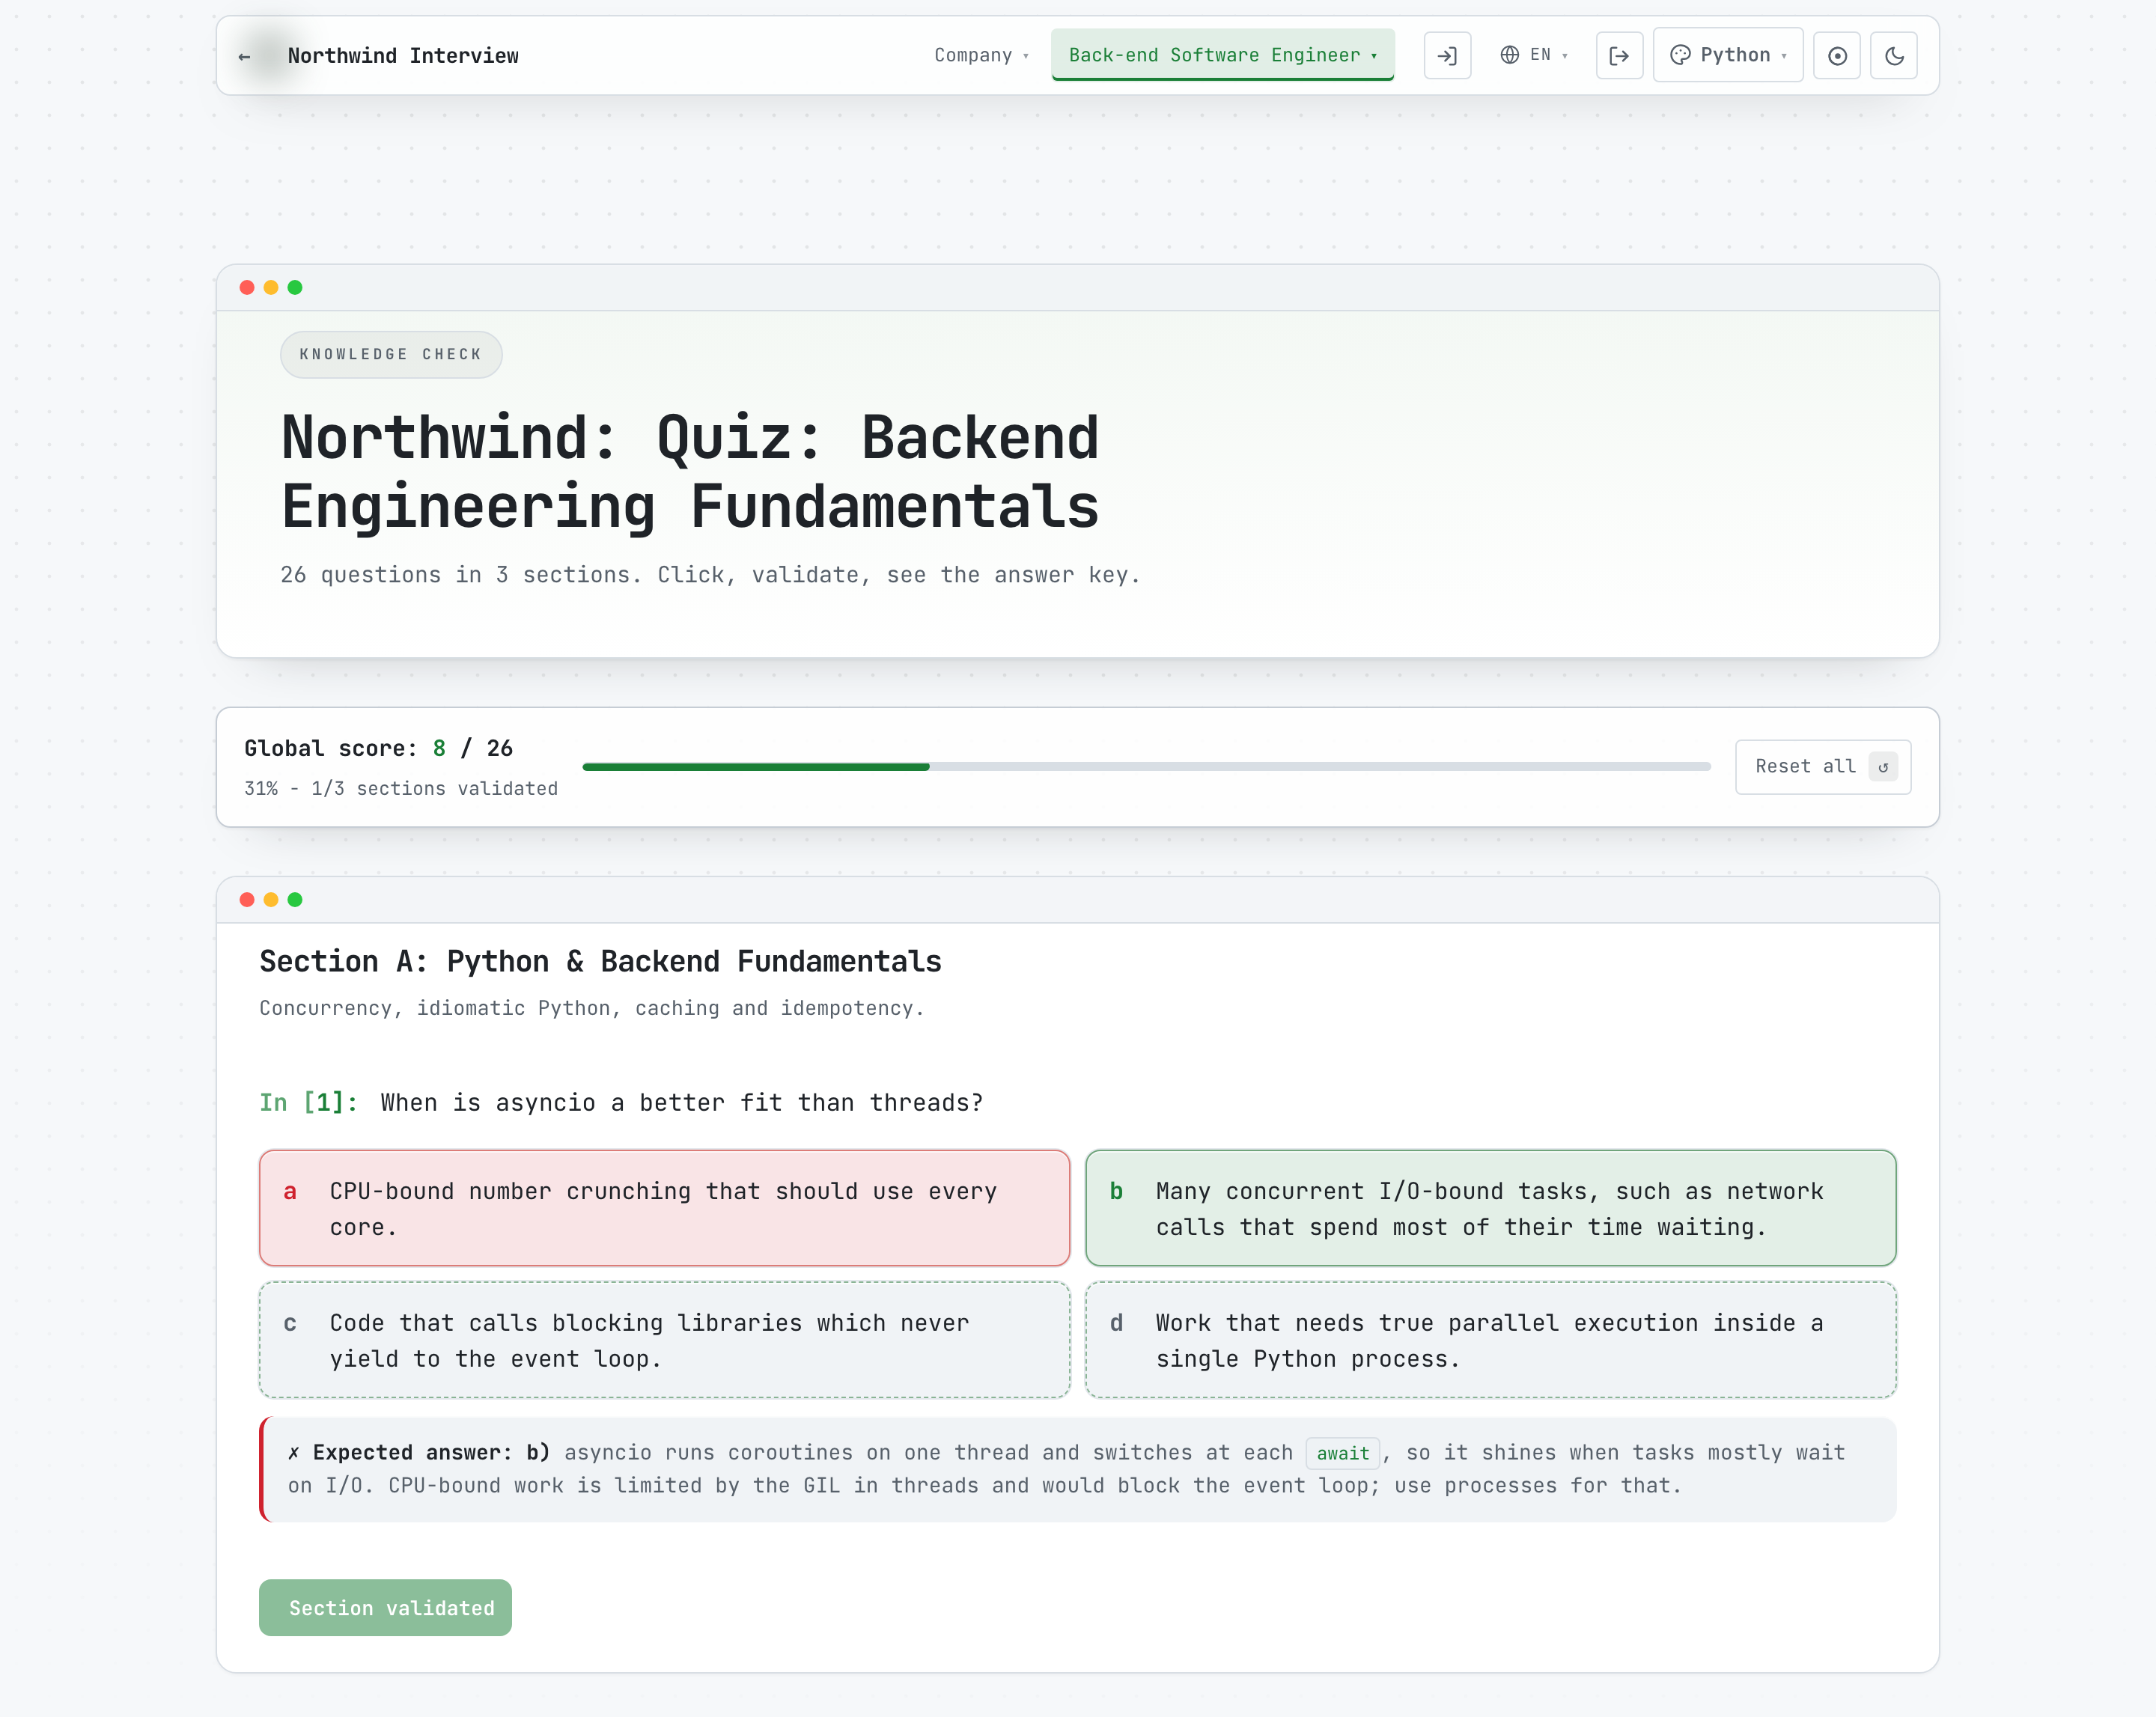Click the Concurrency, idiomatic Python section description

pyautogui.click(x=591, y=1008)
